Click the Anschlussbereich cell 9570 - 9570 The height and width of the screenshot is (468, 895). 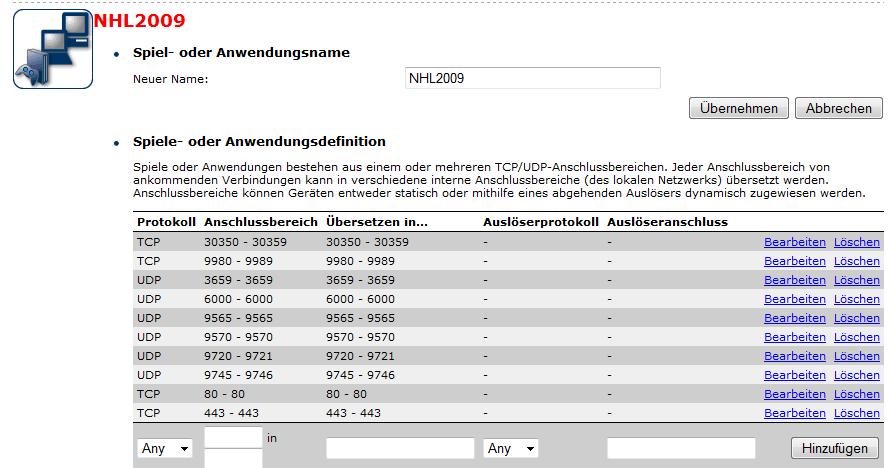tap(239, 337)
